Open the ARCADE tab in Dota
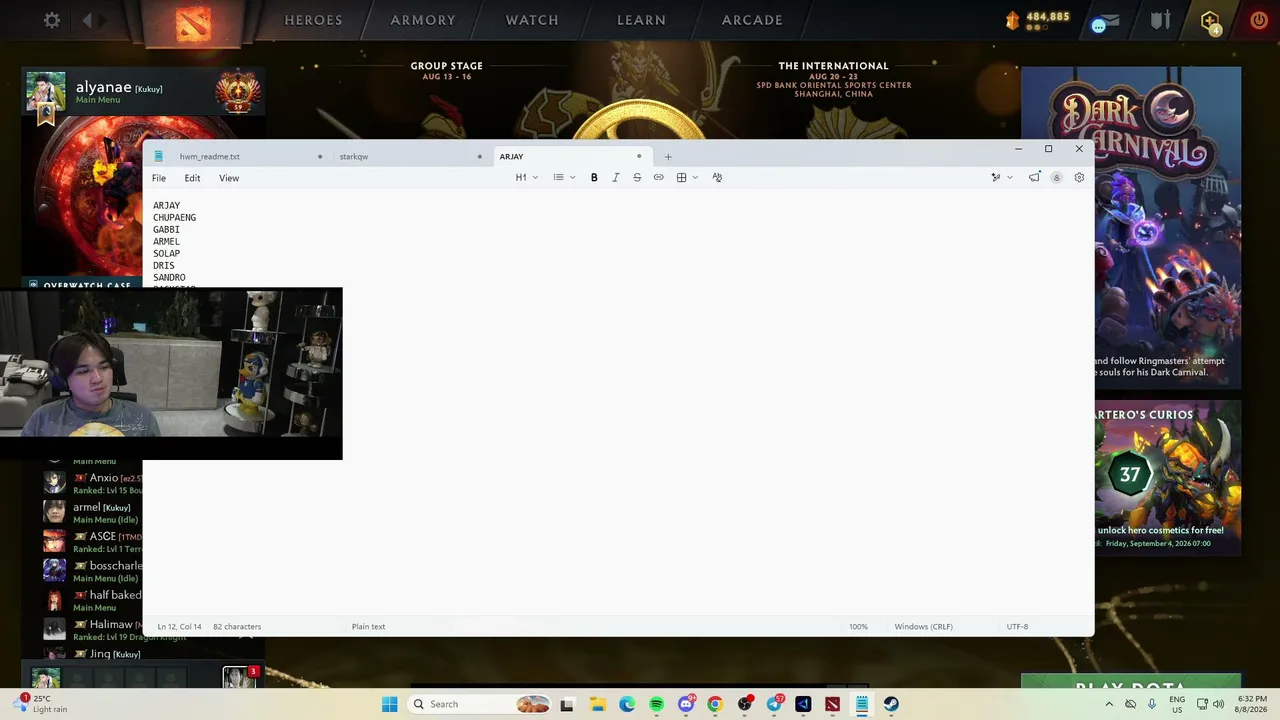This screenshot has height=720, width=1280. click(752, 20)
